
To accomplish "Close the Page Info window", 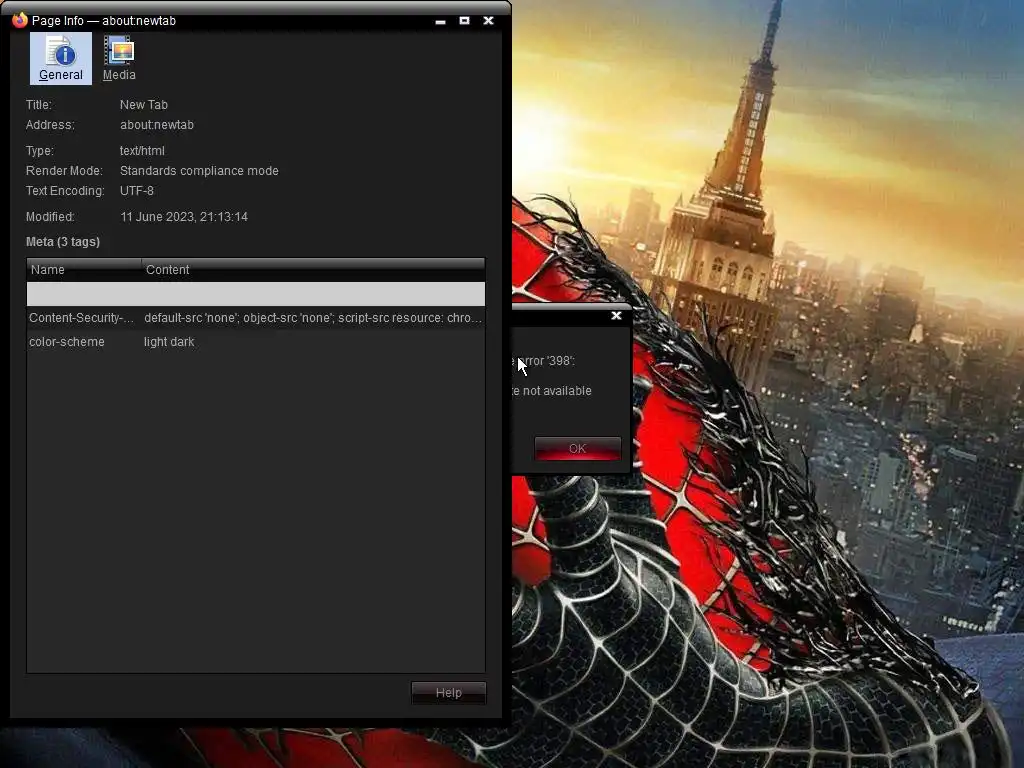I will pos(488,21).
